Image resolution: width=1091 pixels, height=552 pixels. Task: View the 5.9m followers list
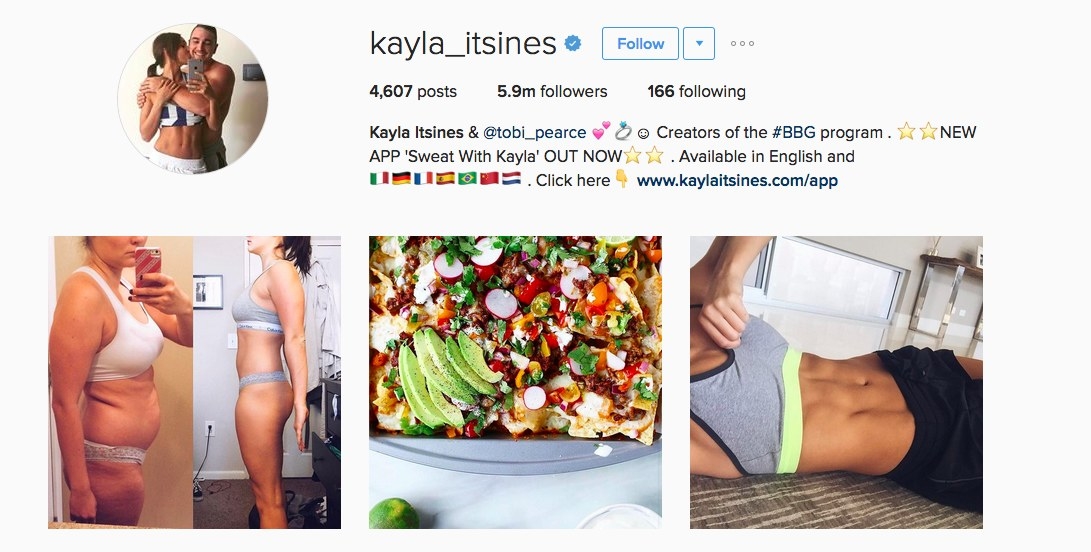pyautogui.click(x=552, y=91)
